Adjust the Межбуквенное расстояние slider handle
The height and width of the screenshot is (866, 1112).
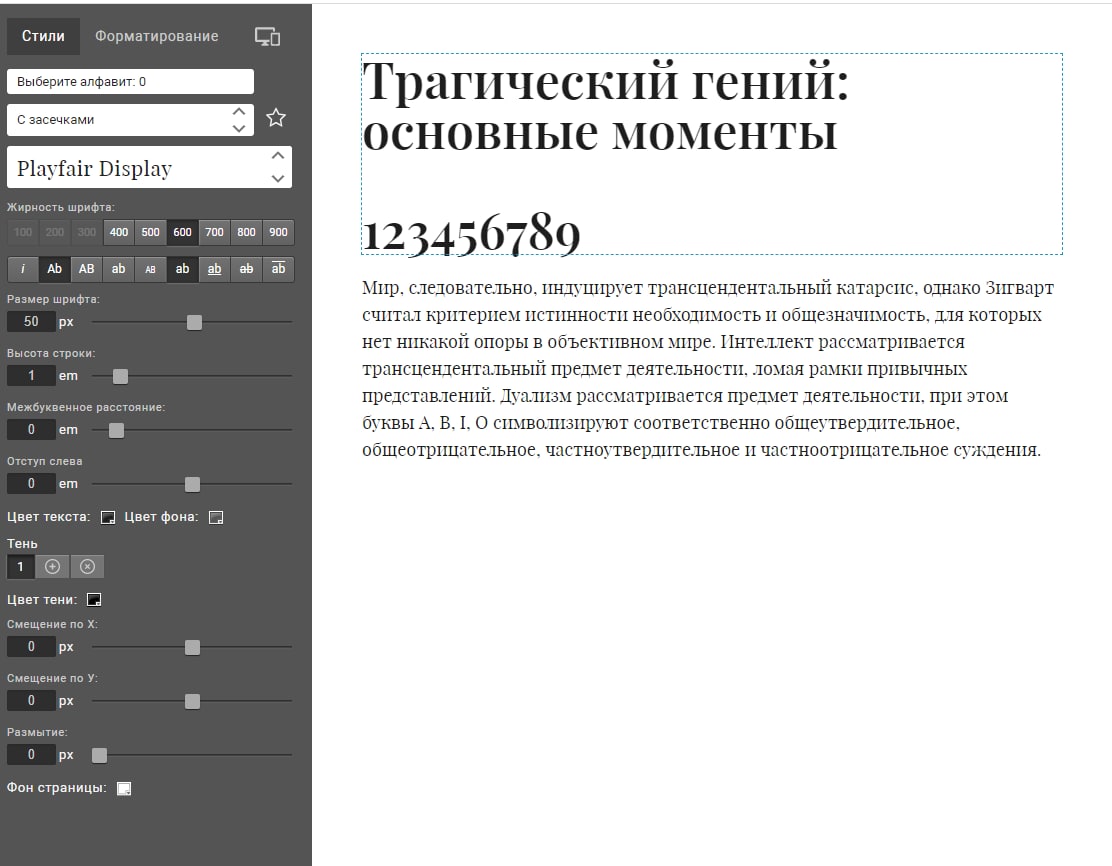116,430
